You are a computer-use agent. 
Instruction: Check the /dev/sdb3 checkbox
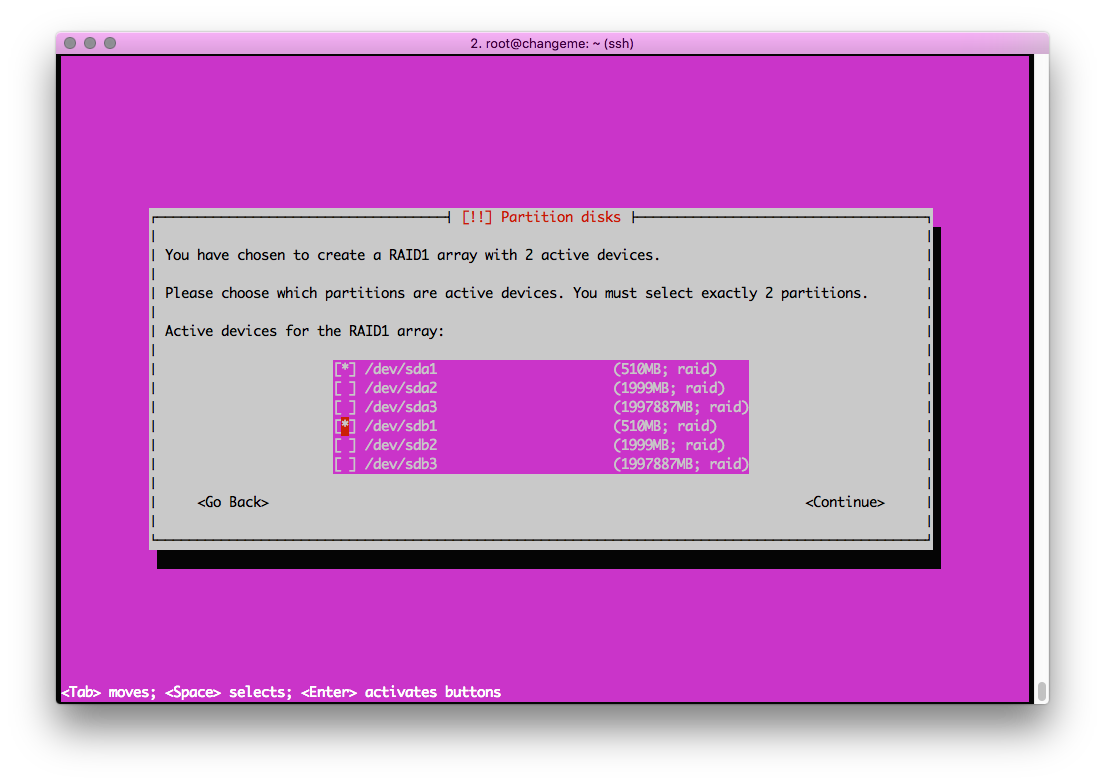(x=345, y=464)
